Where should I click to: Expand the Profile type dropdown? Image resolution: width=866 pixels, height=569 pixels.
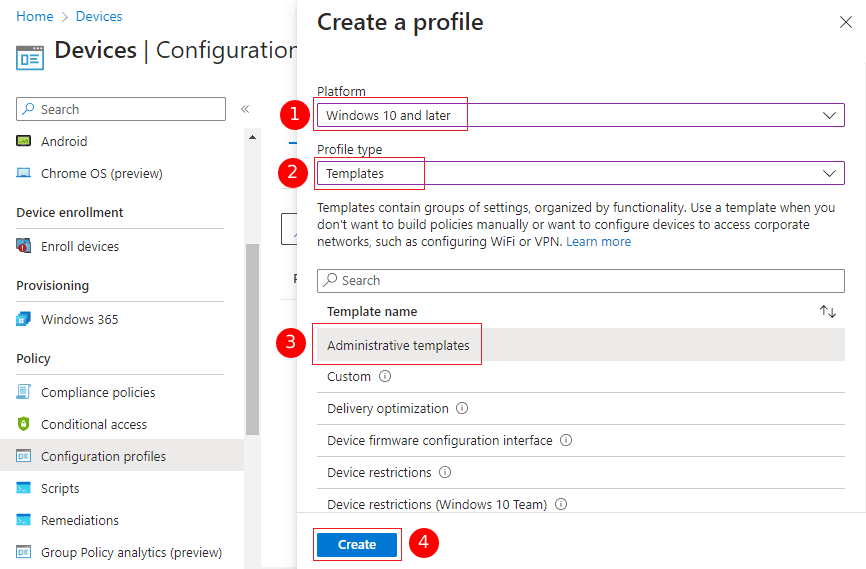click(x=580, y=173)
